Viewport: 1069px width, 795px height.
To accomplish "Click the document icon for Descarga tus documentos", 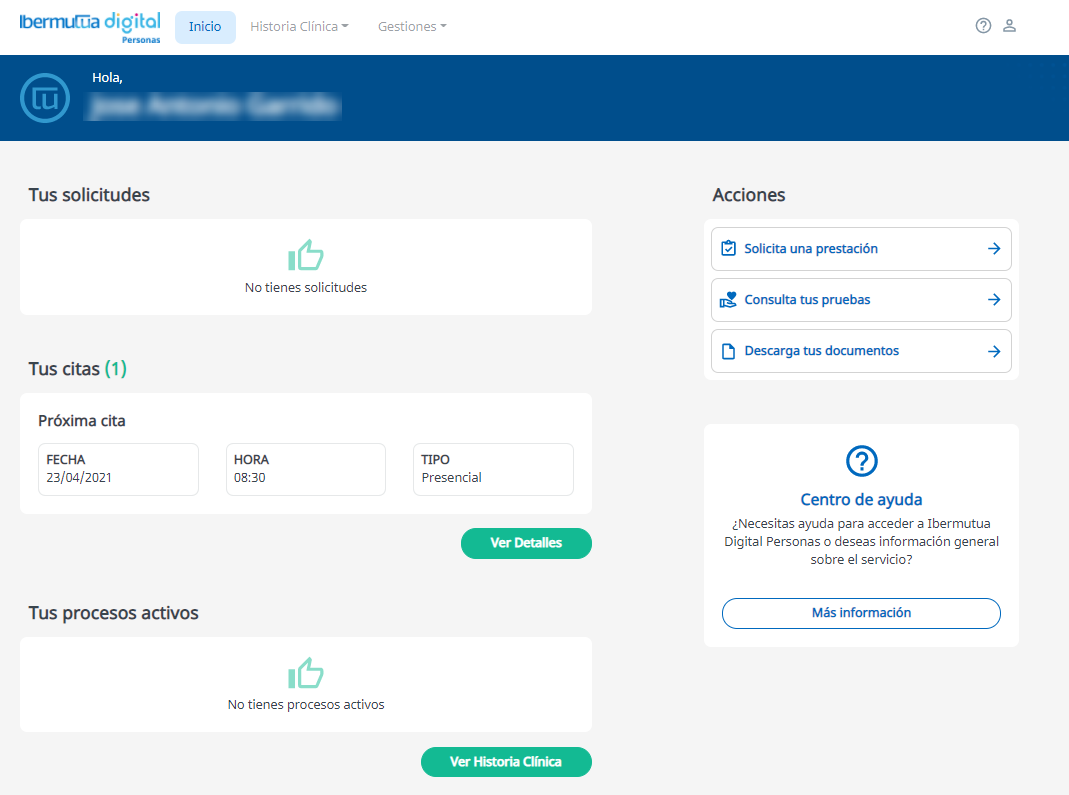I will point(728,352).
